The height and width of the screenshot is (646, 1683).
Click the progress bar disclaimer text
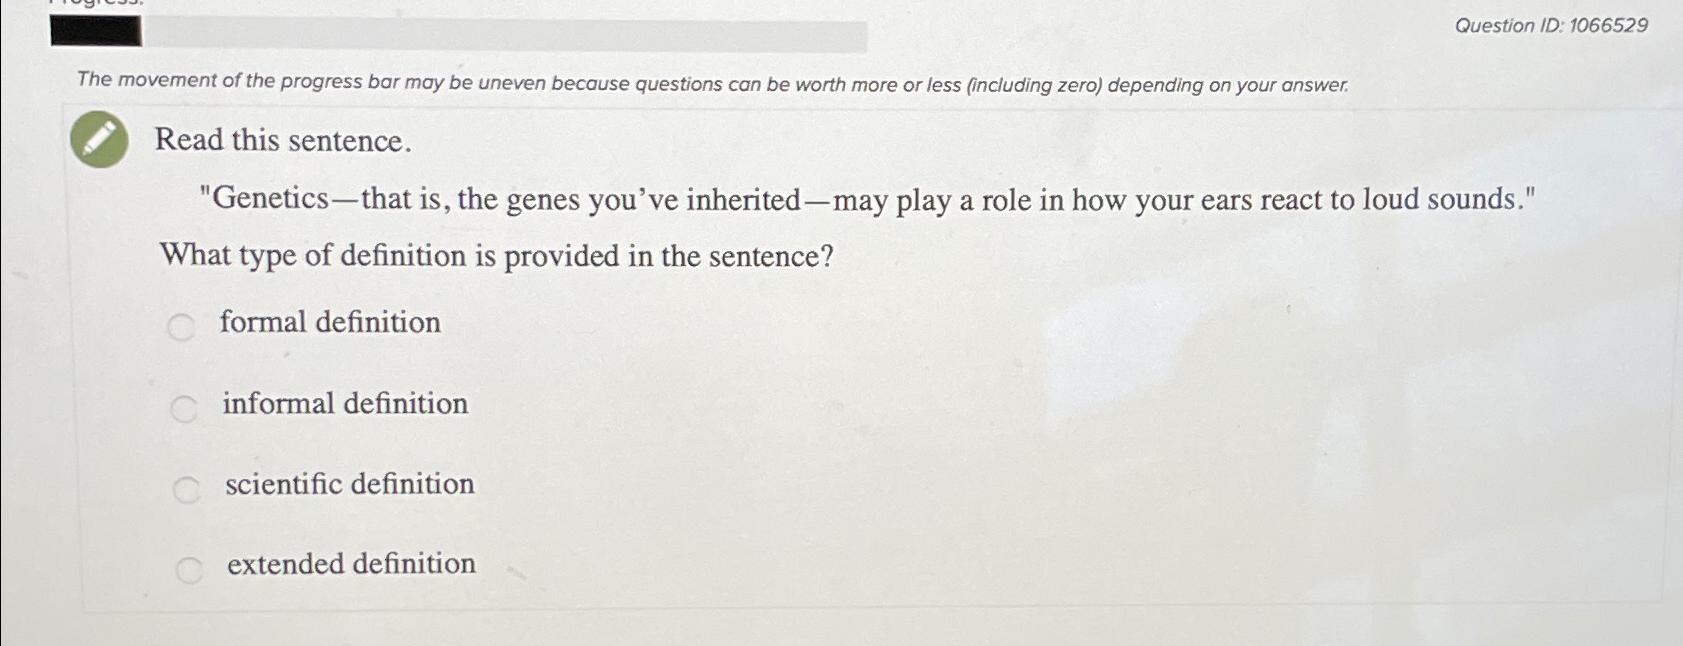[713, 84]
